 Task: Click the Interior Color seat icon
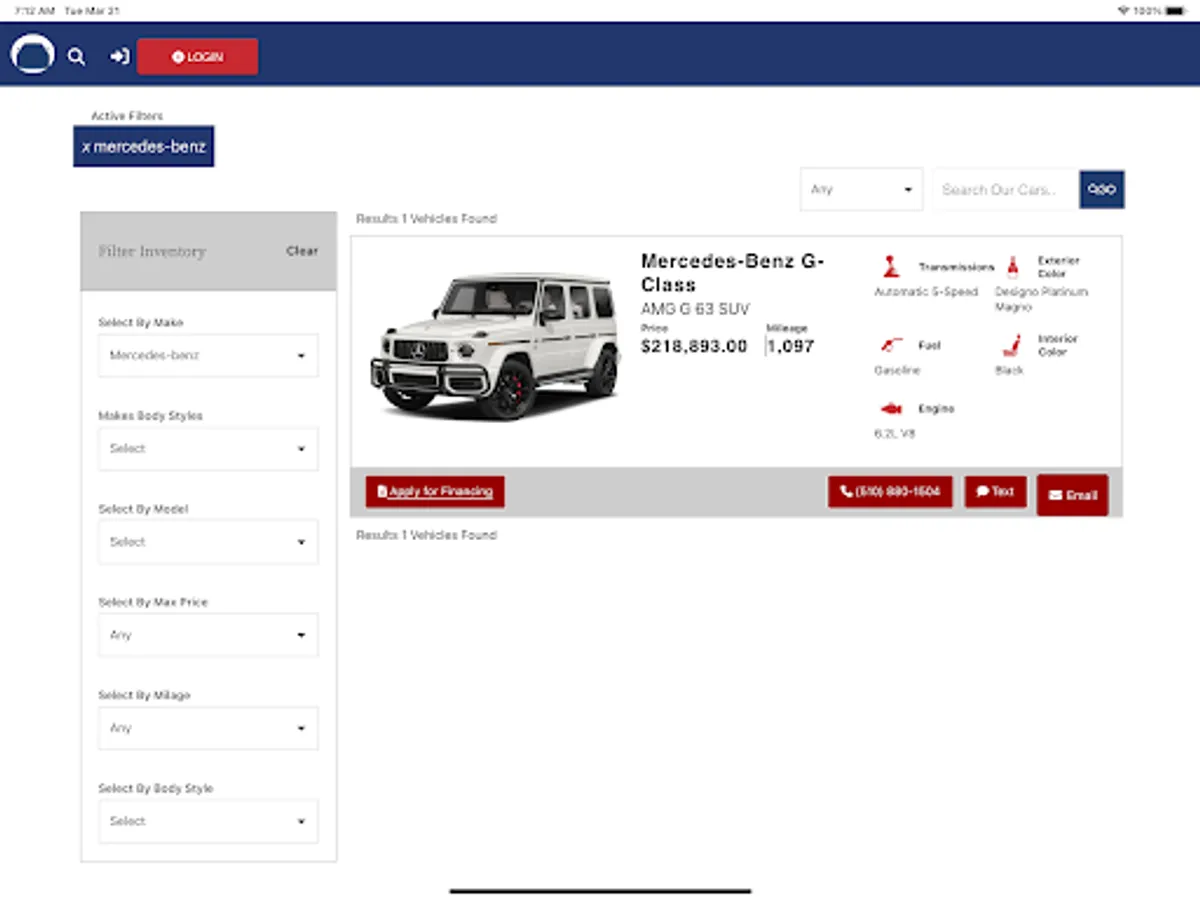point(1011,345)
